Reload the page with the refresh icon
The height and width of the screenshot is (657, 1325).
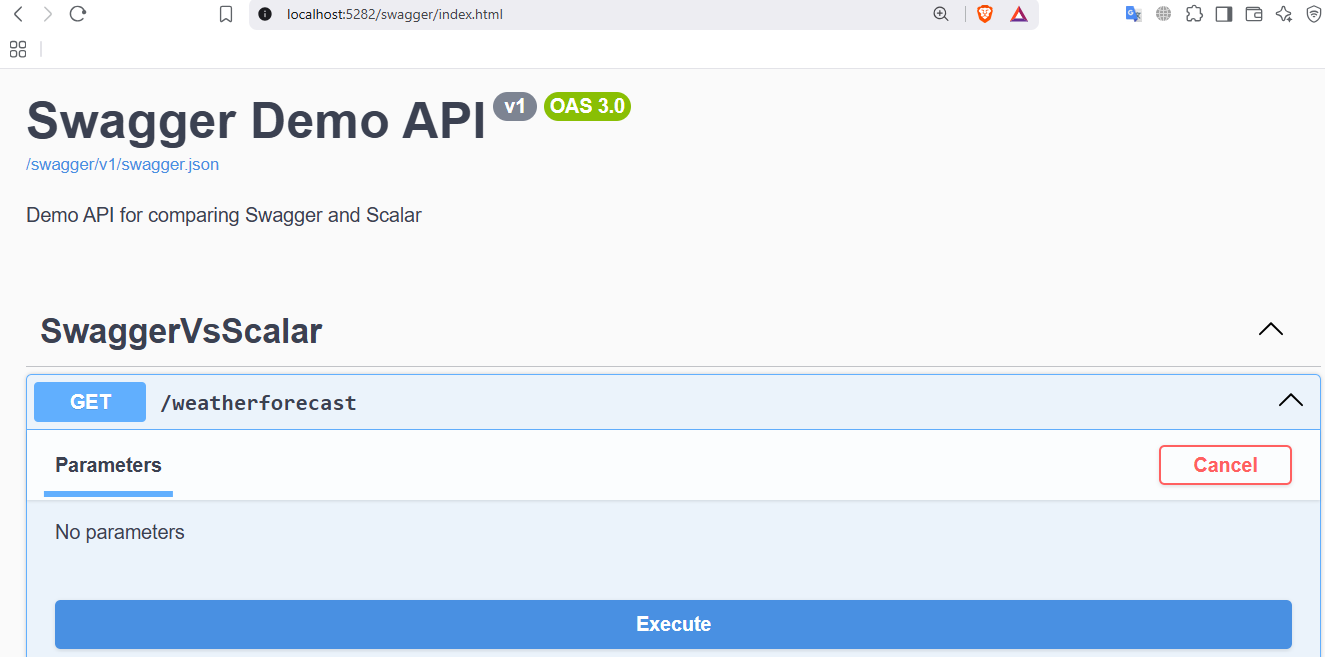coord(78,14)
